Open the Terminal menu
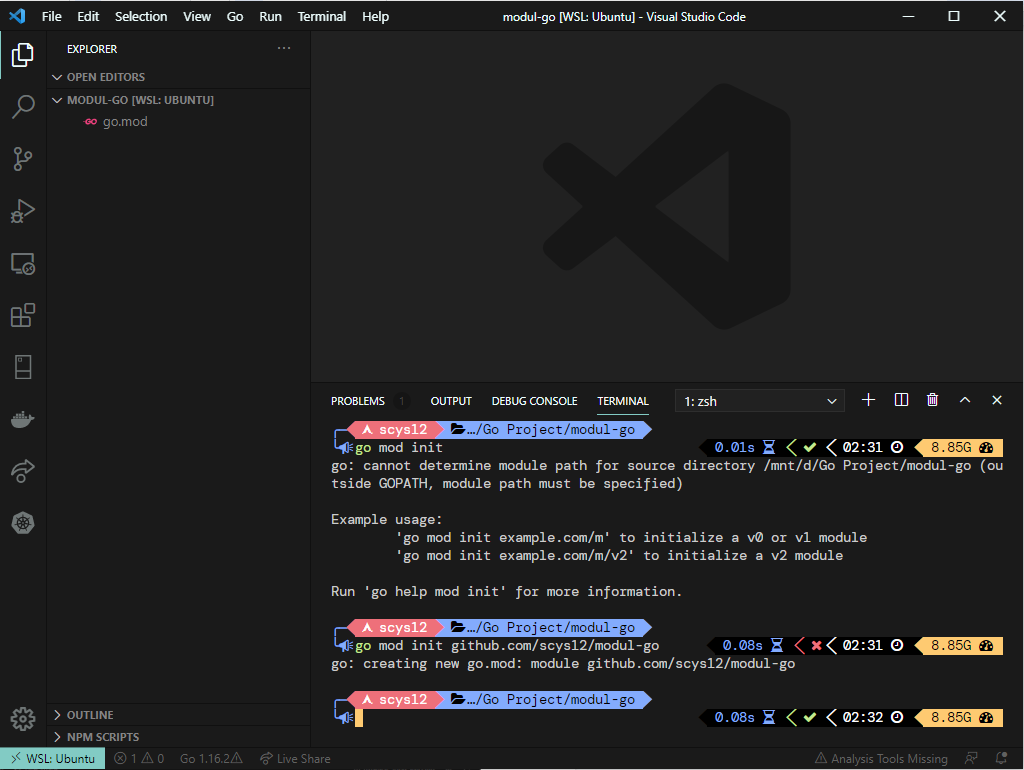This screenshot has height=770, width=1024. (x=322, y=16)
